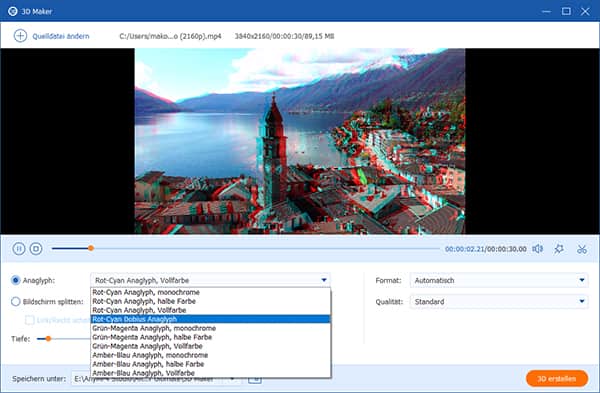Click the pin icon beside the volume
600x393 pixels.
(559, 249)
